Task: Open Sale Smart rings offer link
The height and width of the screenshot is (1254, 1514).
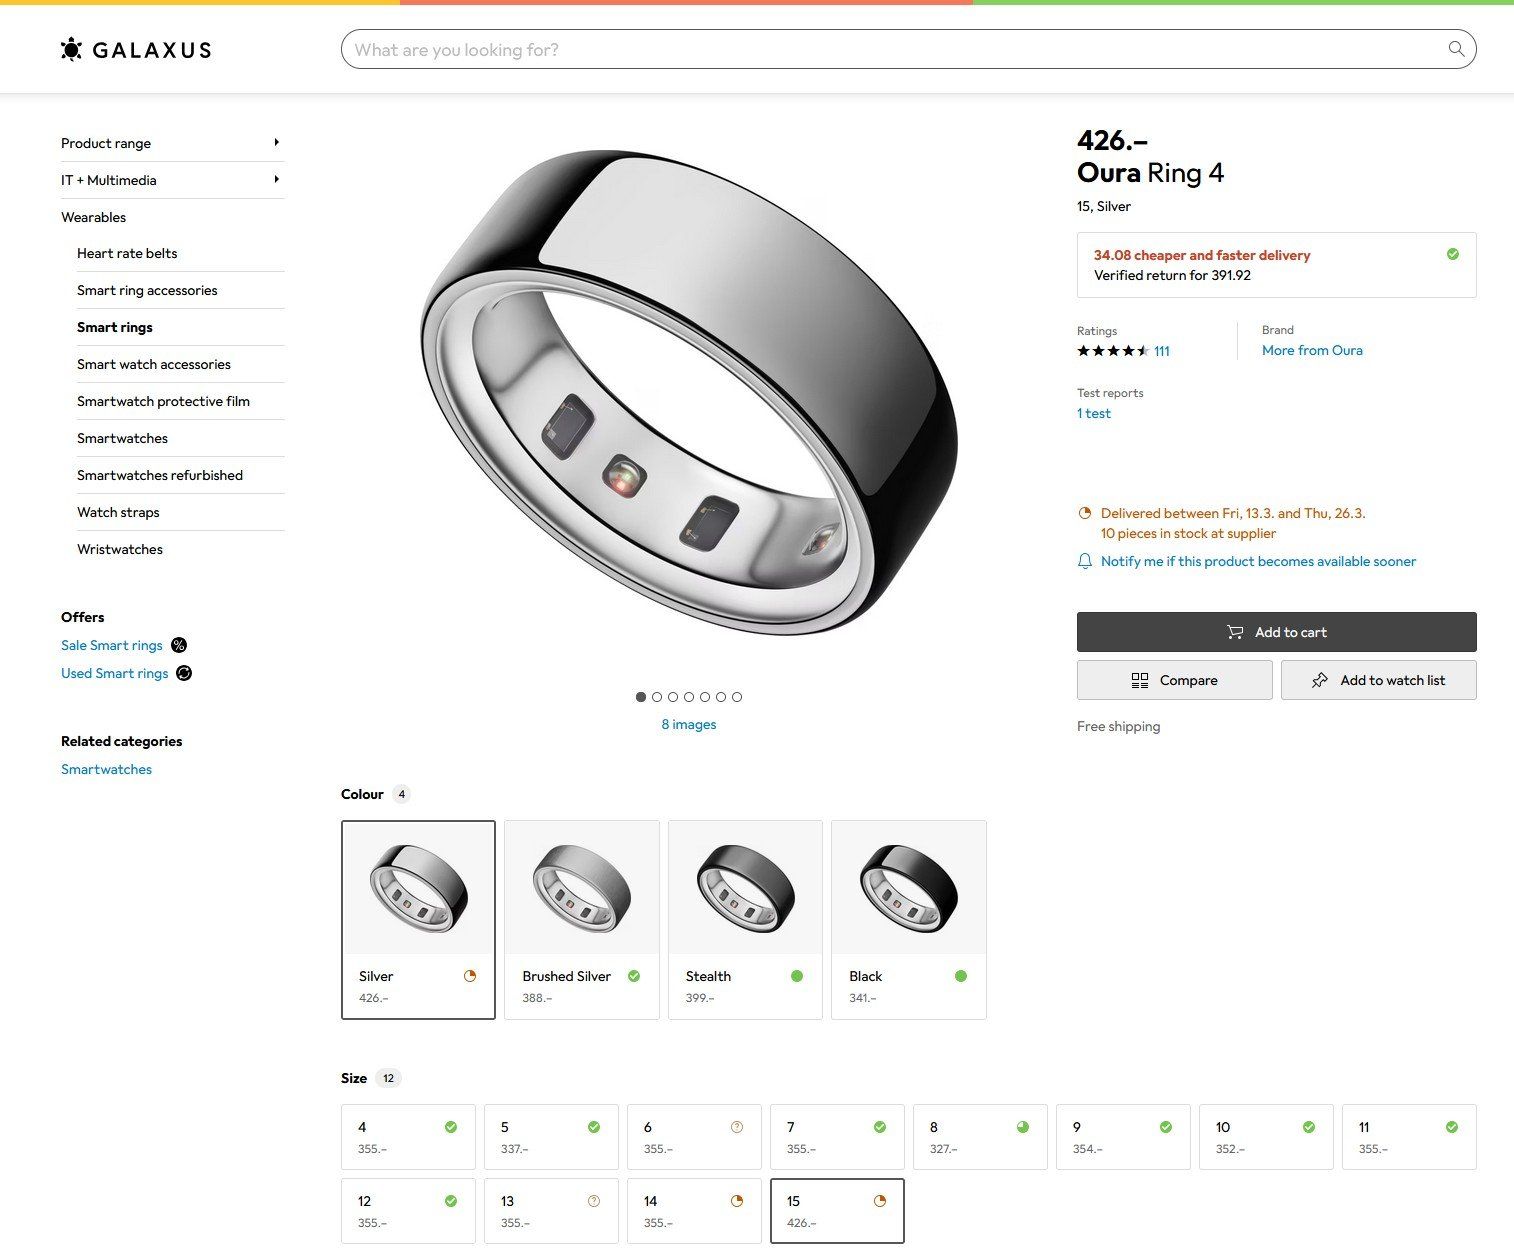Action: pos(112,645)
